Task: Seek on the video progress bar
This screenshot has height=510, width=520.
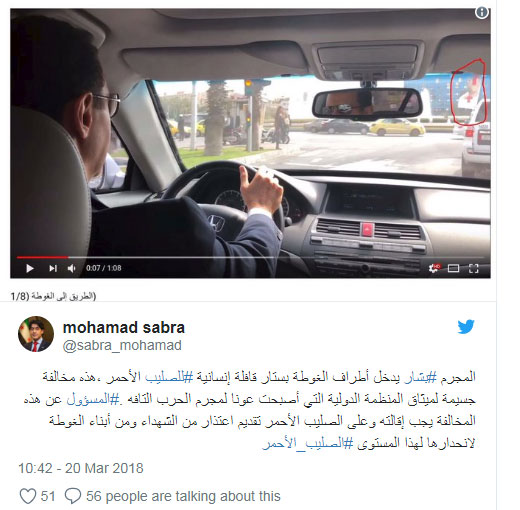Action: tap(250, 257)
